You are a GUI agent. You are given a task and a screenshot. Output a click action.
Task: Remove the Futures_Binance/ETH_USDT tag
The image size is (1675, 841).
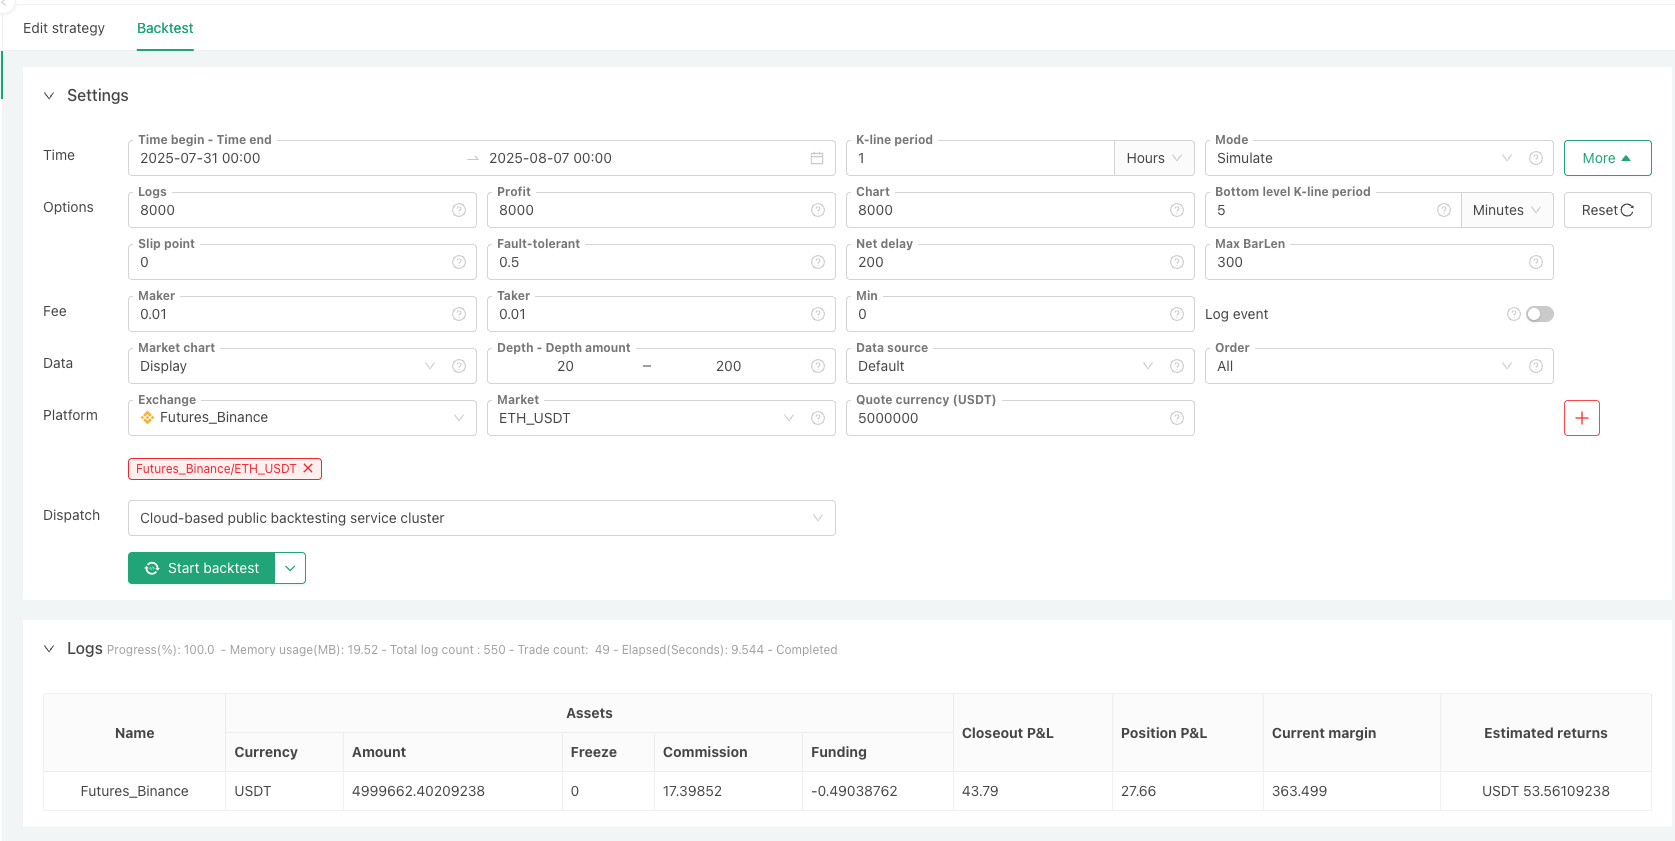pyautogui.click(x=309, y=468)
